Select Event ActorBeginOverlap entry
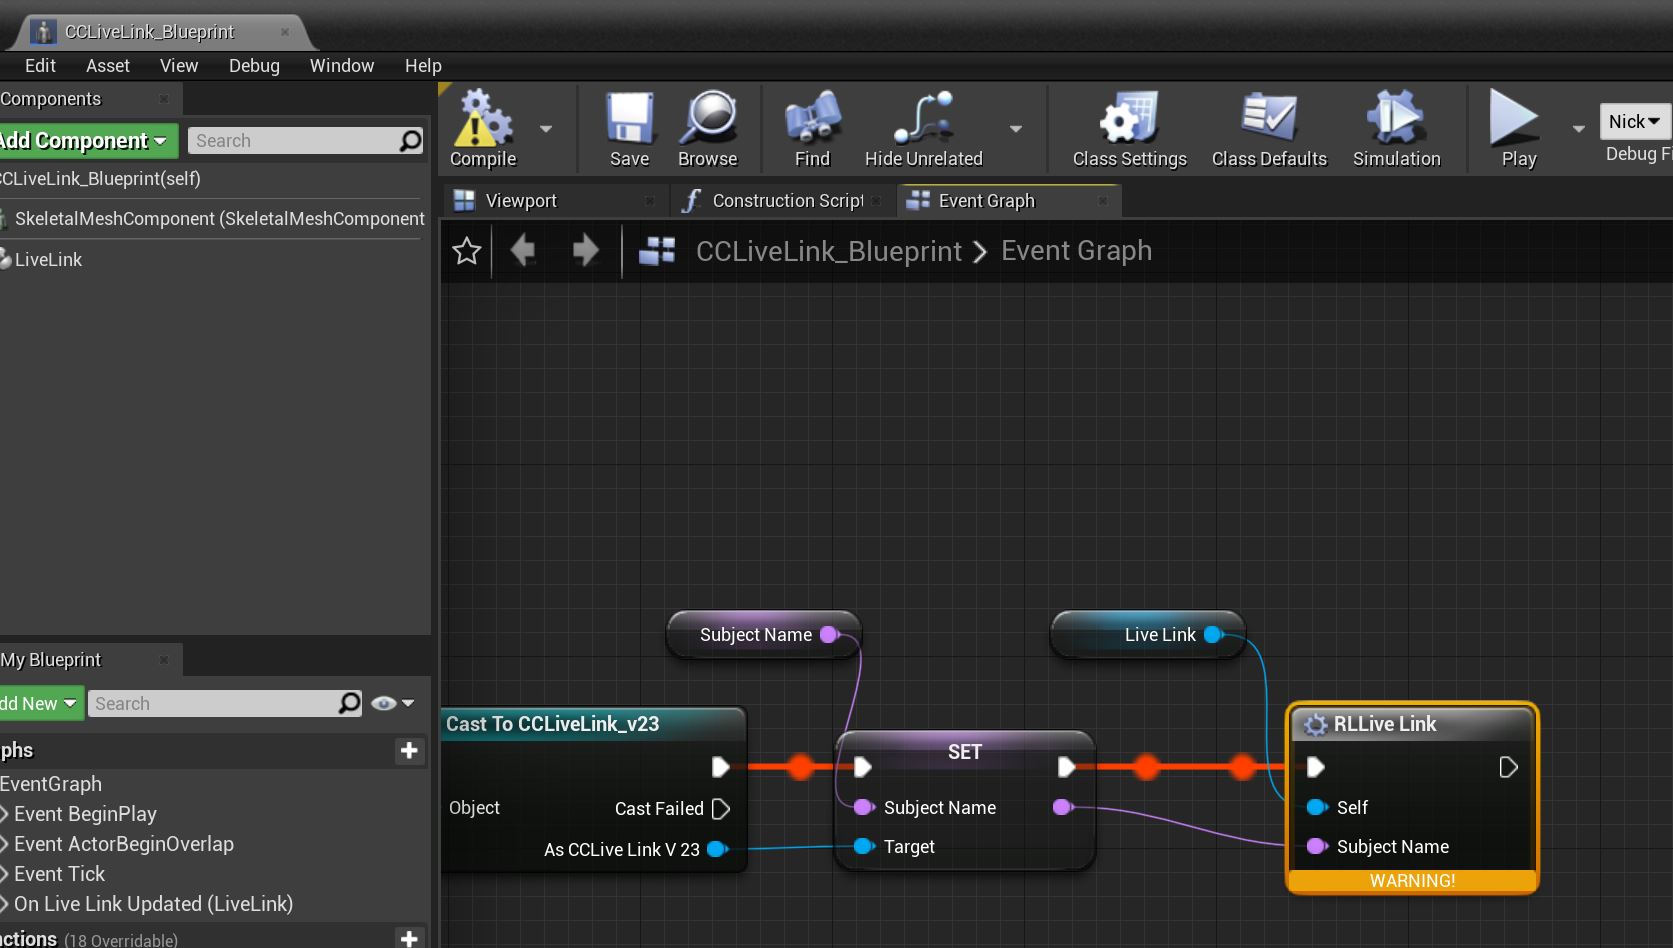Viewport: 1673px width, 948px height. [122, 844]
